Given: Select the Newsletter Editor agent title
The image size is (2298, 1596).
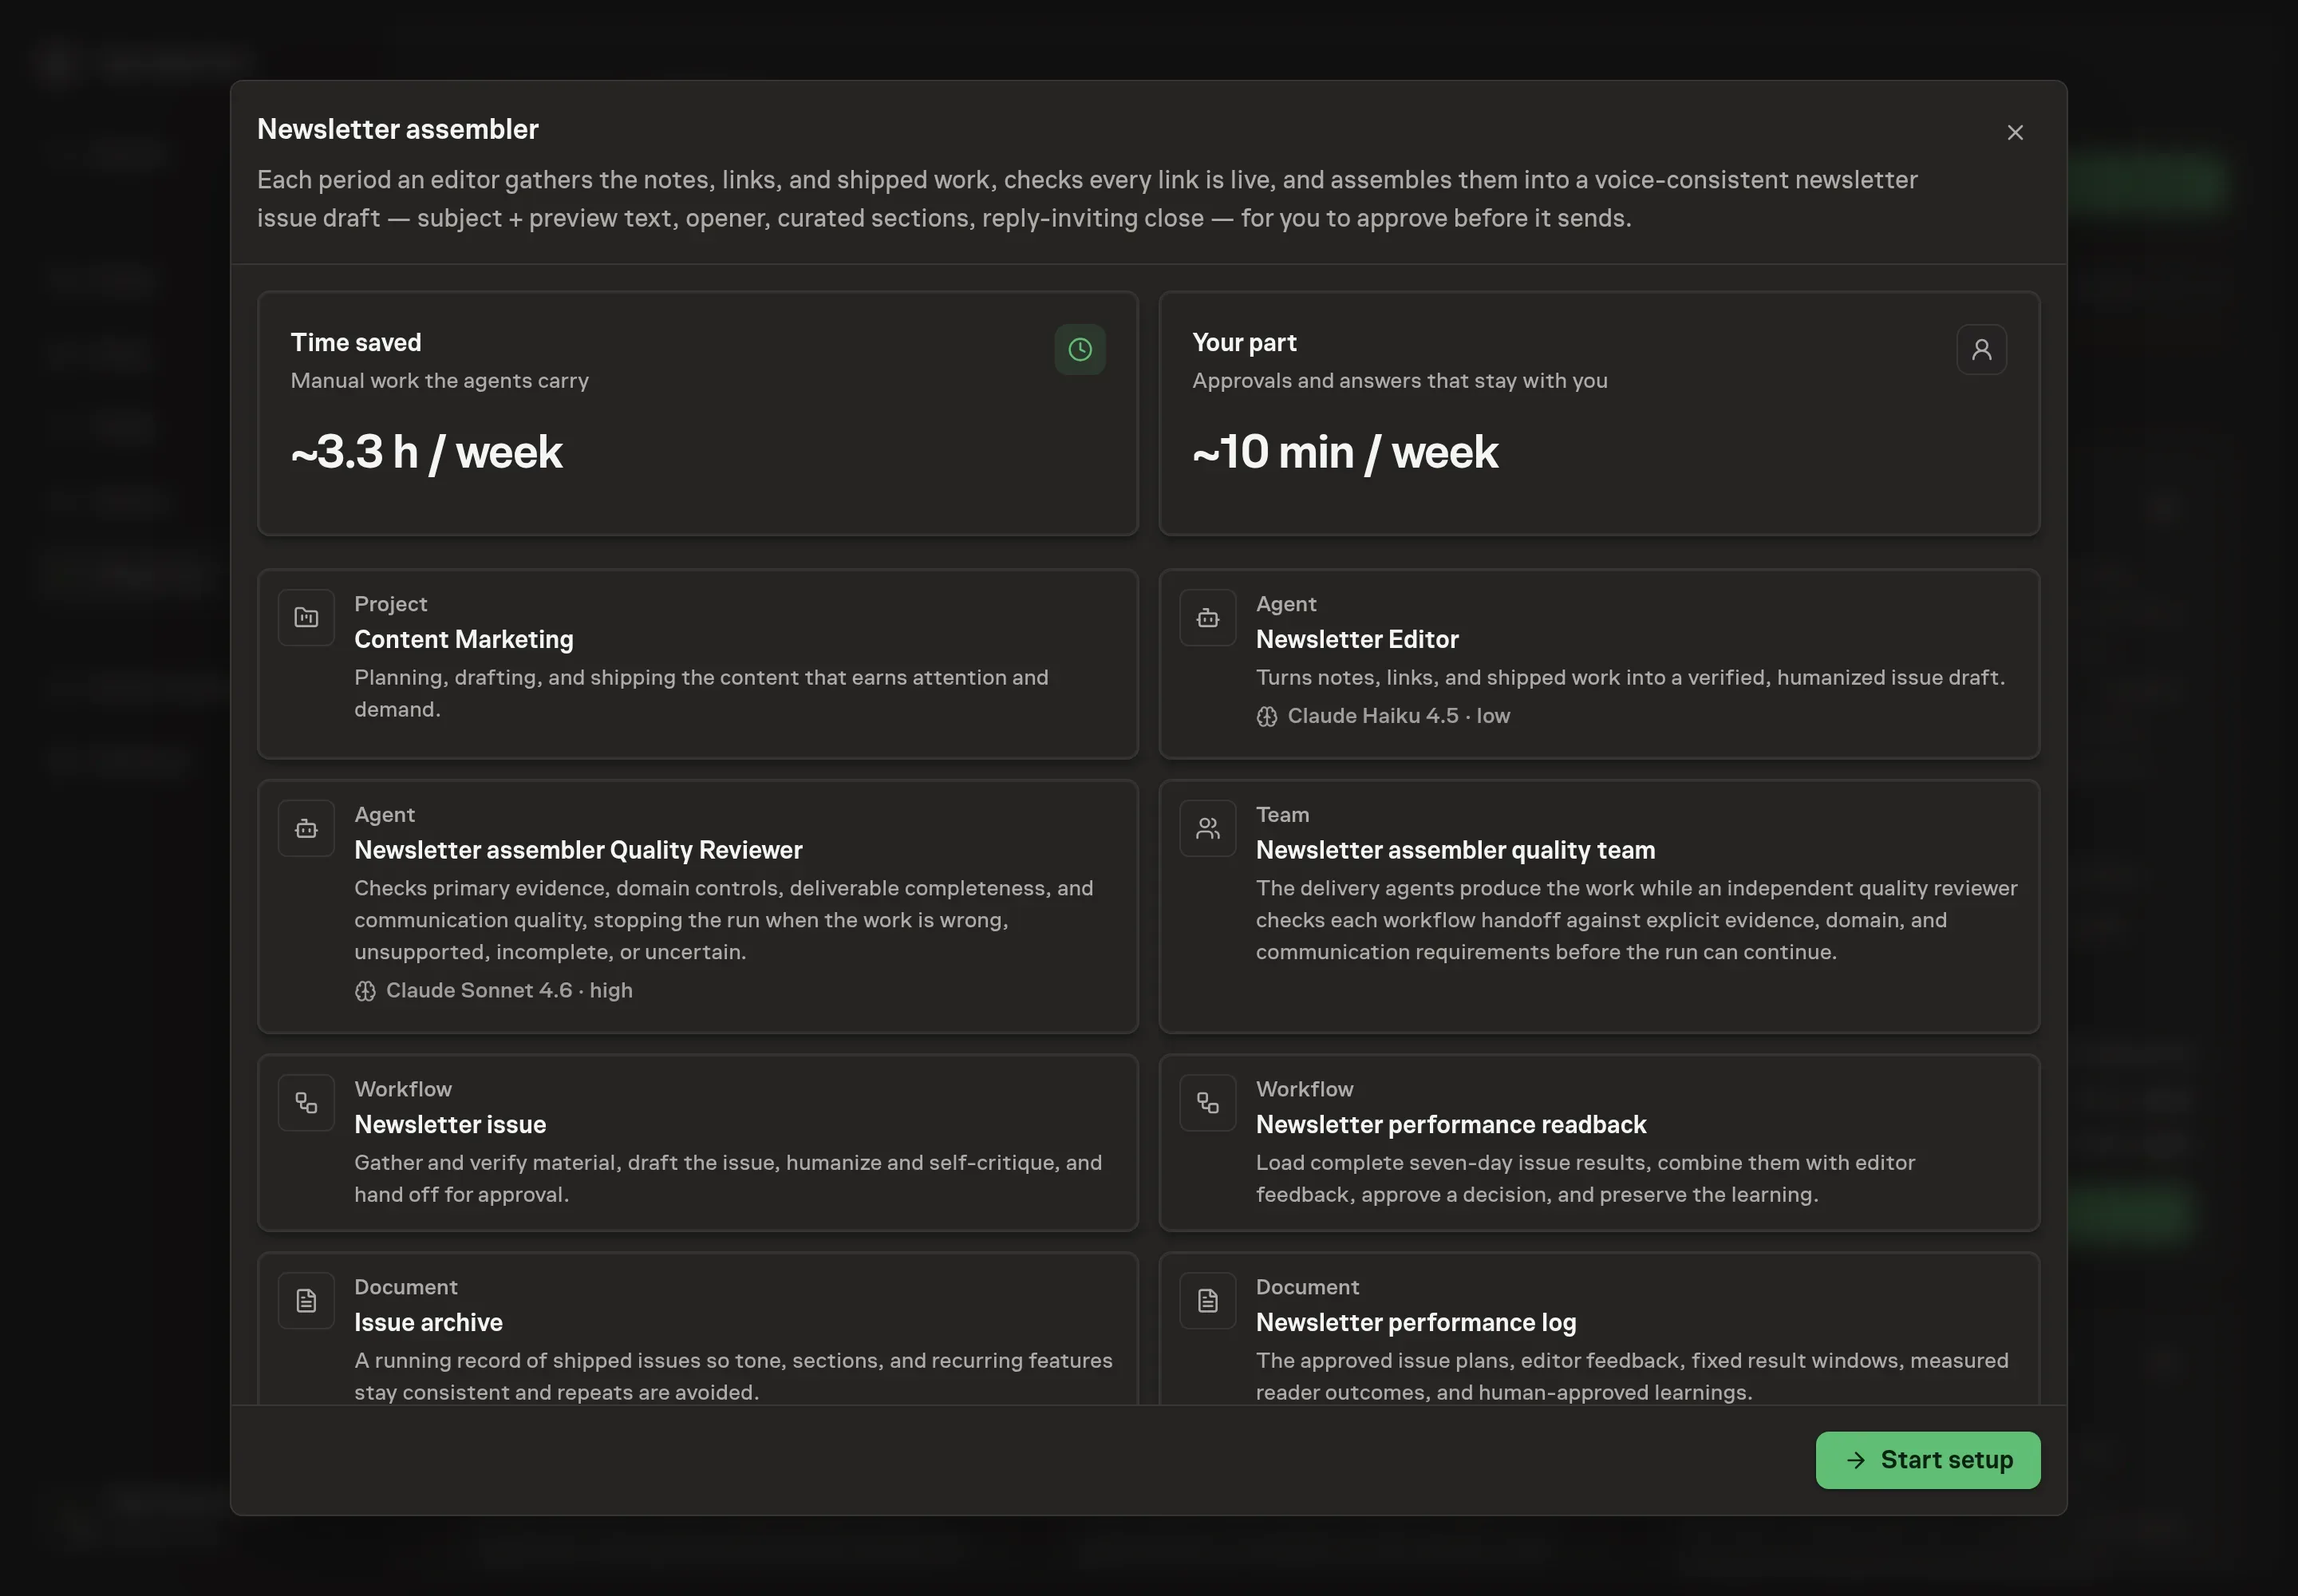Looking at the screenshot, I should tap(1357, 639).
